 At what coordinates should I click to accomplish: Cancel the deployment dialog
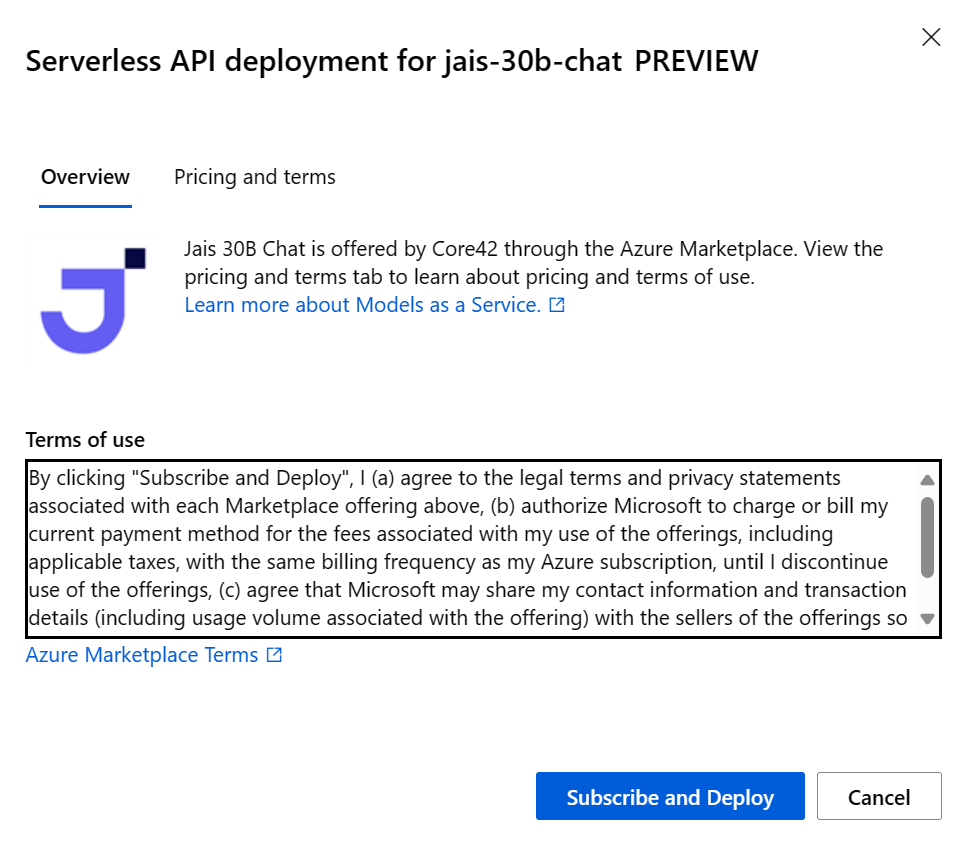coord(879,796)
